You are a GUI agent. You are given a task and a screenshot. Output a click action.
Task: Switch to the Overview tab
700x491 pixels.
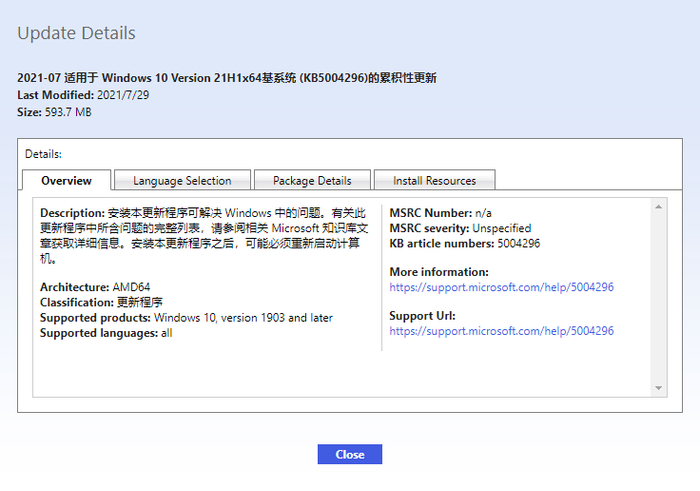(67, 180)
